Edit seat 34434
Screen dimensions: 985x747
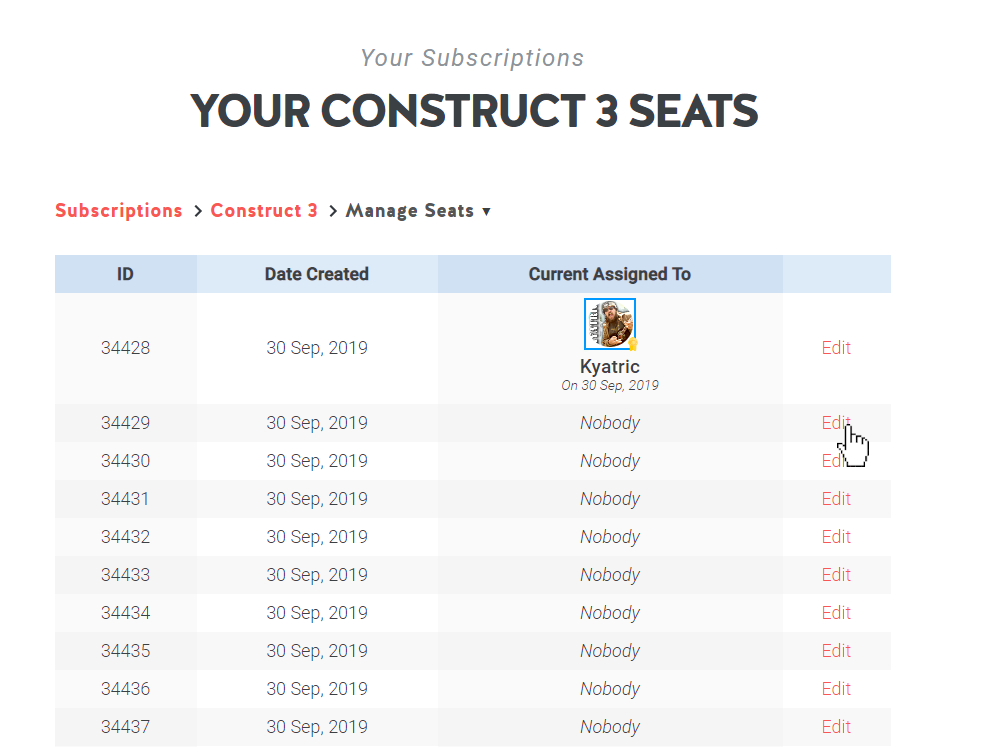(836, 613)
